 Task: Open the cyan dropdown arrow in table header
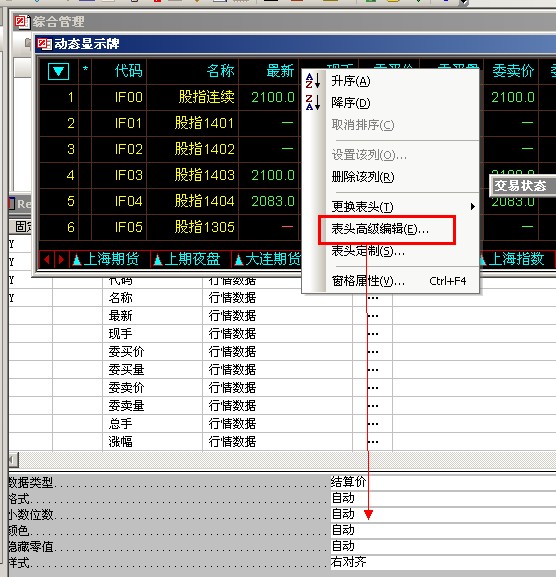tap(58, 71)
